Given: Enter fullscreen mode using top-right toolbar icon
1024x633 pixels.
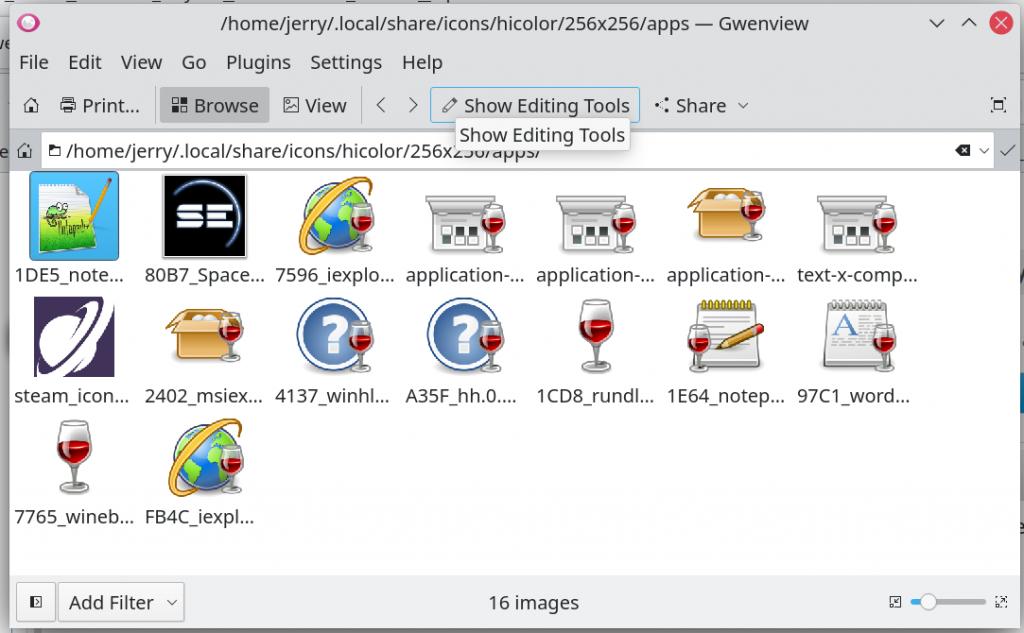Looking at the screenshot, I should click(x=997, y=105).
